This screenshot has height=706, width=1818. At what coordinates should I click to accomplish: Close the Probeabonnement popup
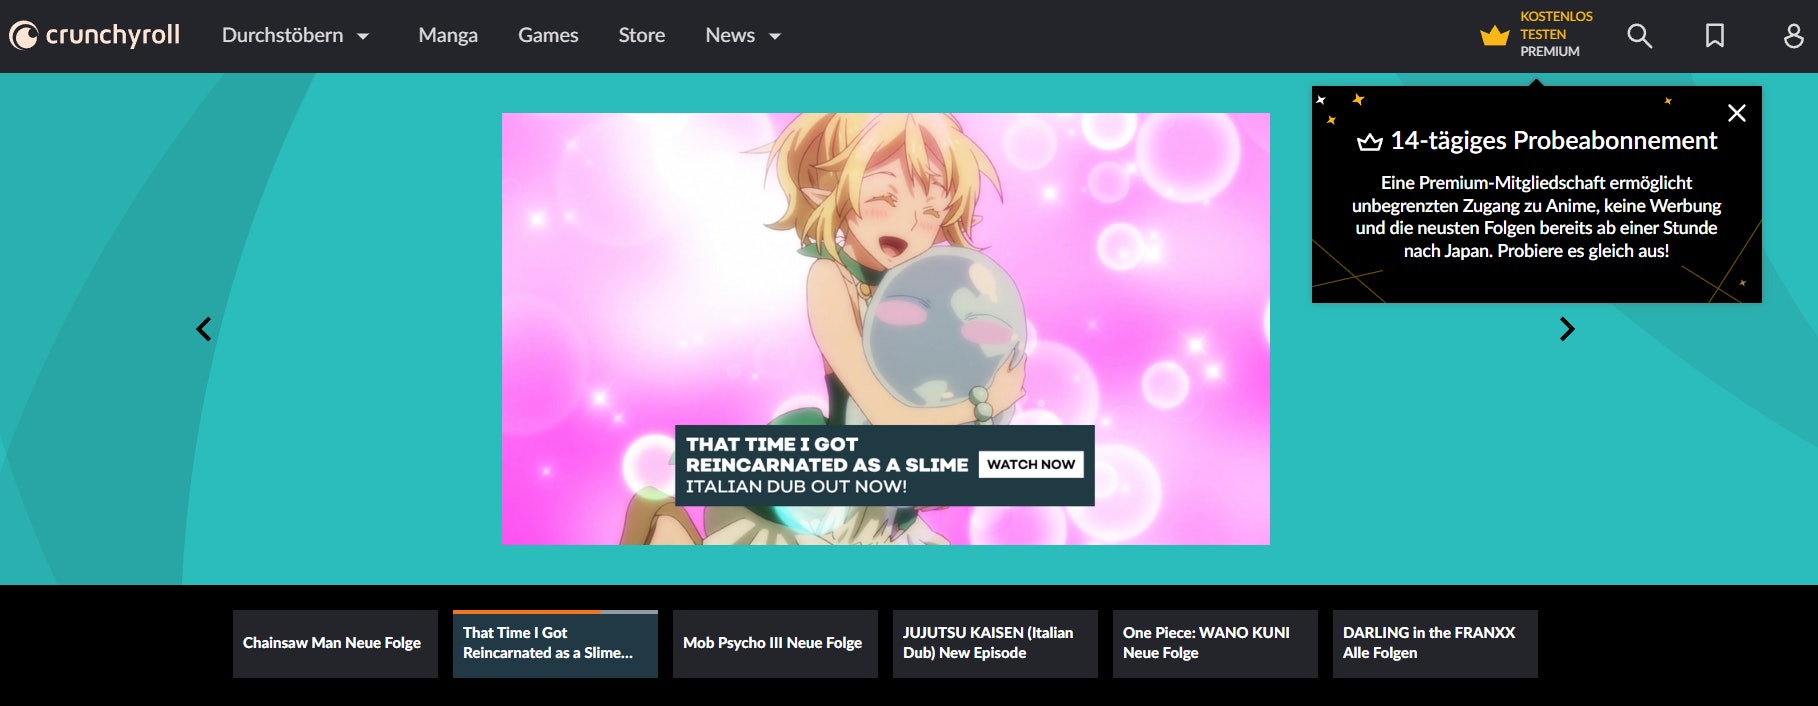click(1737, 113)
